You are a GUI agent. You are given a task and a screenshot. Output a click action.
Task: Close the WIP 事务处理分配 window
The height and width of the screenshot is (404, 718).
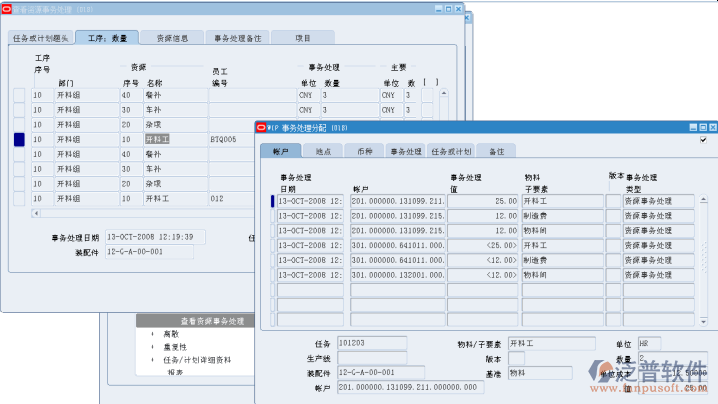pyautogui.click(x=713, y=128)
